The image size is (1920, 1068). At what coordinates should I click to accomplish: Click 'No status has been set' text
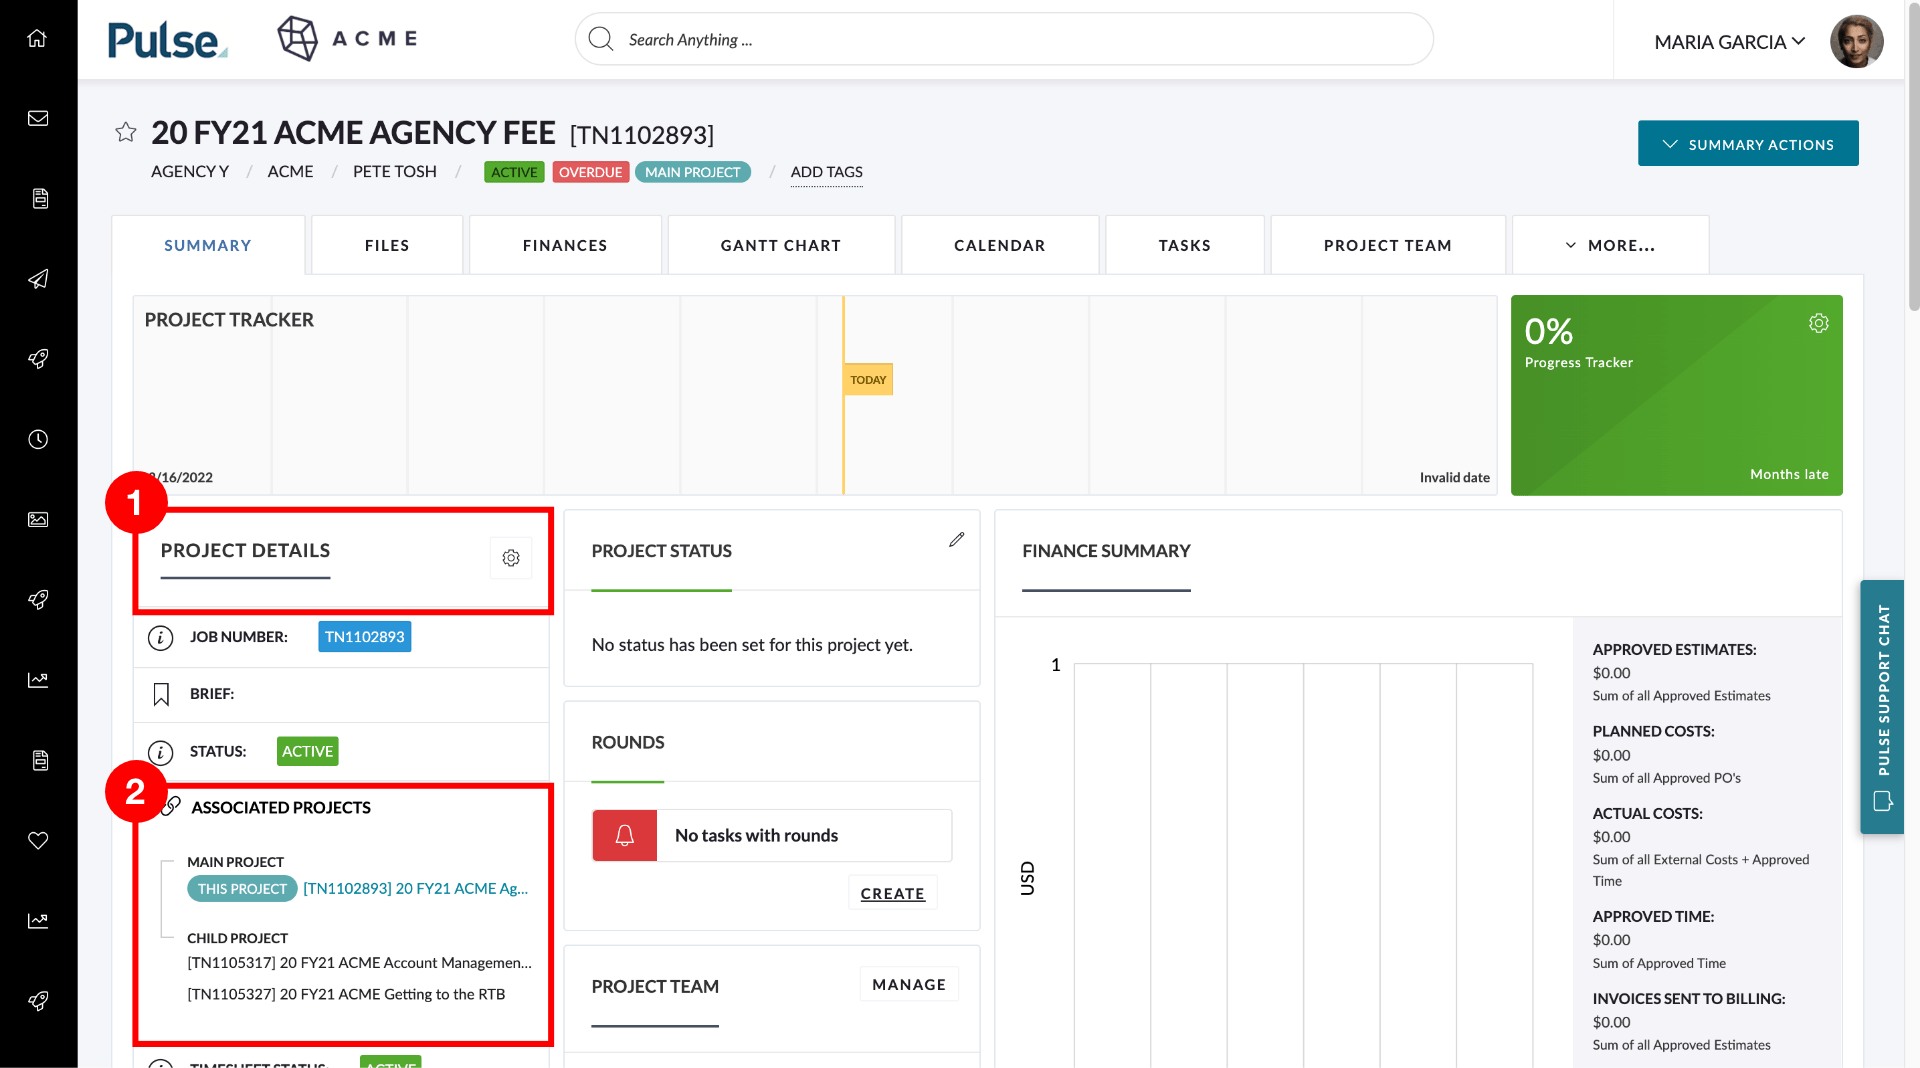point(752,645)
